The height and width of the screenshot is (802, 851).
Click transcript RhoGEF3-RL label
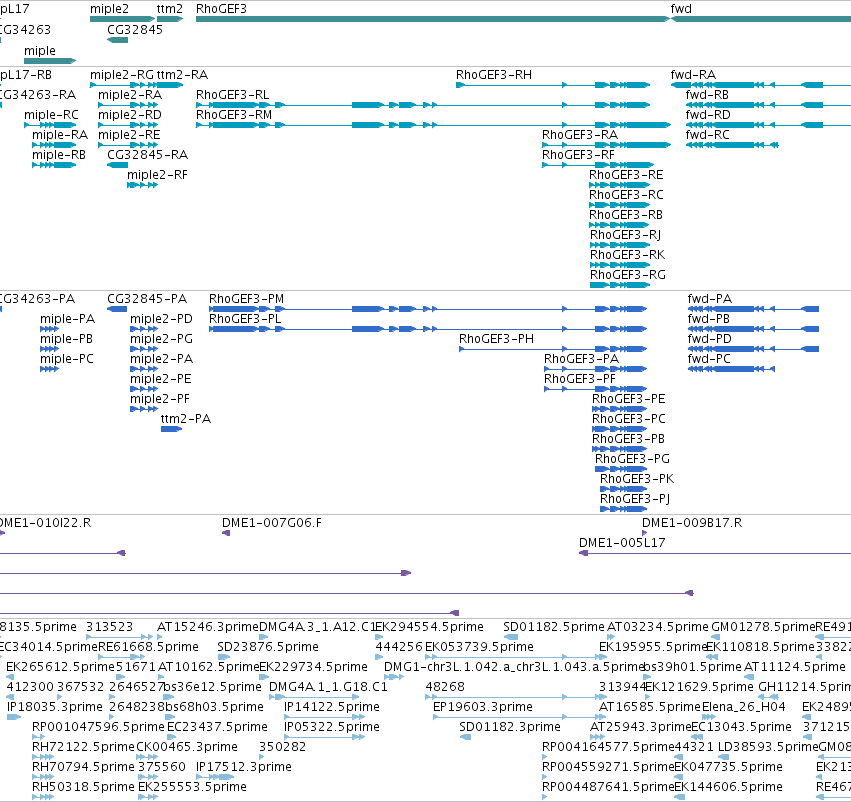click(232, 94)
